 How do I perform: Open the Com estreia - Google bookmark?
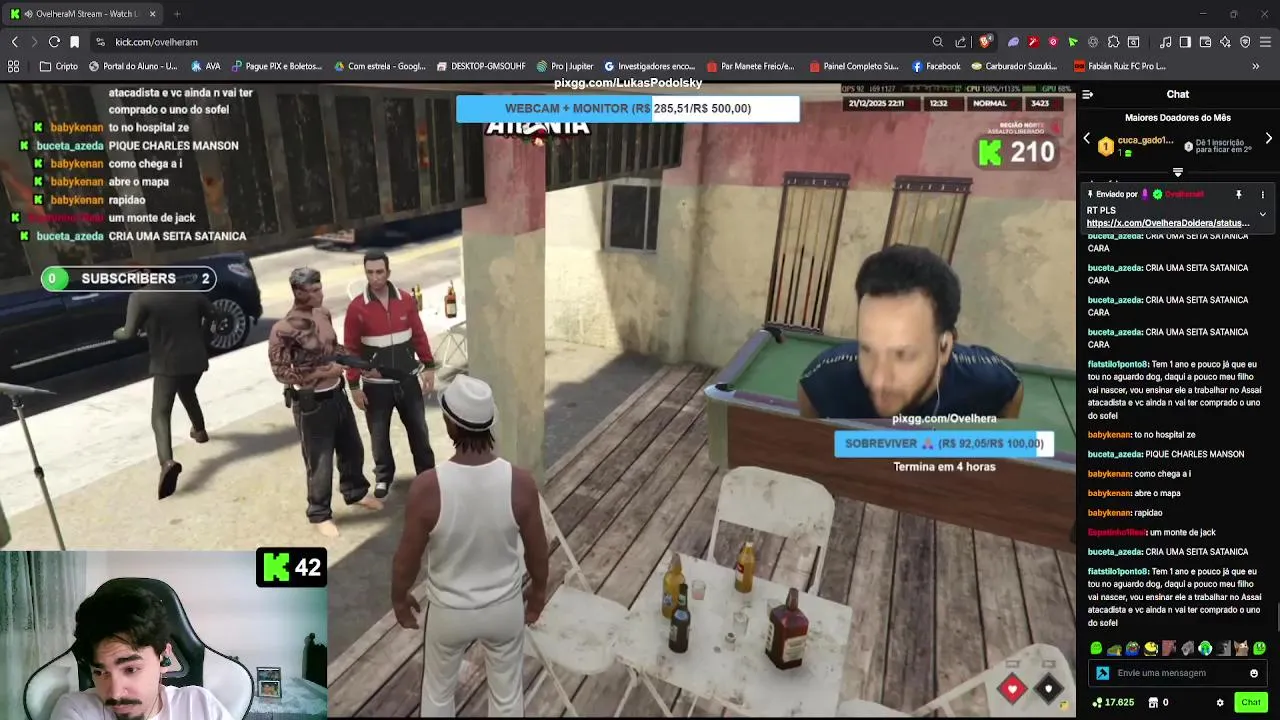click(380, 66)
